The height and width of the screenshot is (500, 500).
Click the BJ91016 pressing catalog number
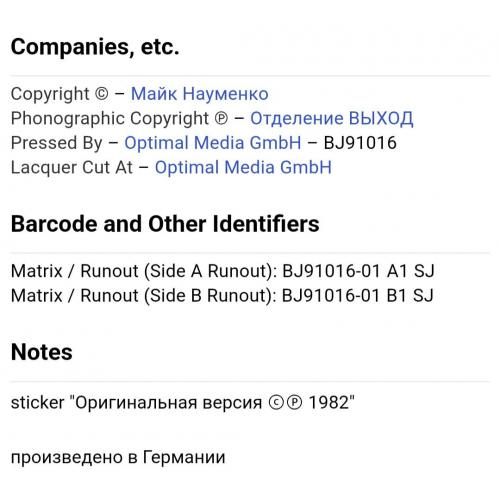click(x=360, y=143)
